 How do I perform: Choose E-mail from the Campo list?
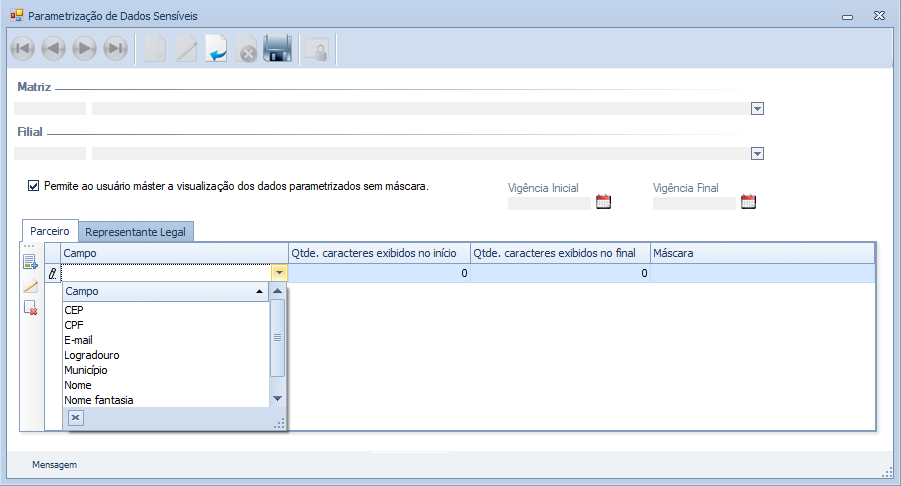pos(78,340)
